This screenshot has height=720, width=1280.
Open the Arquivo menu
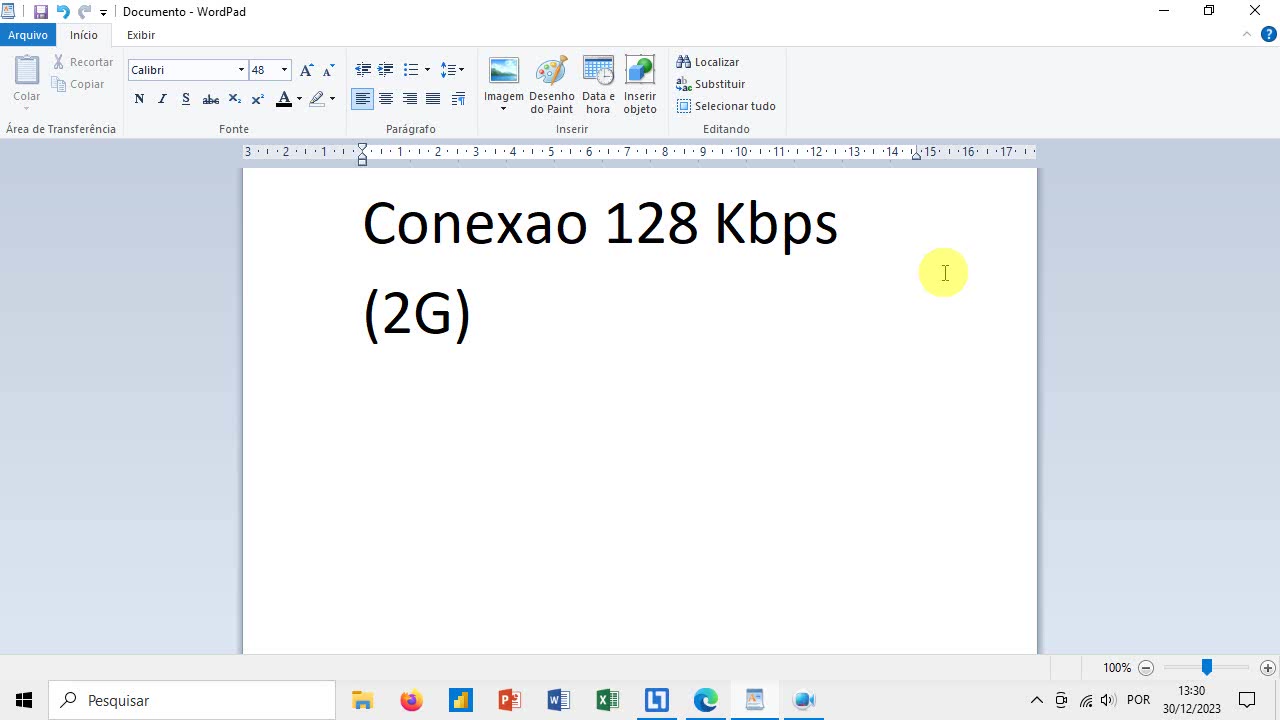[28, 35]
